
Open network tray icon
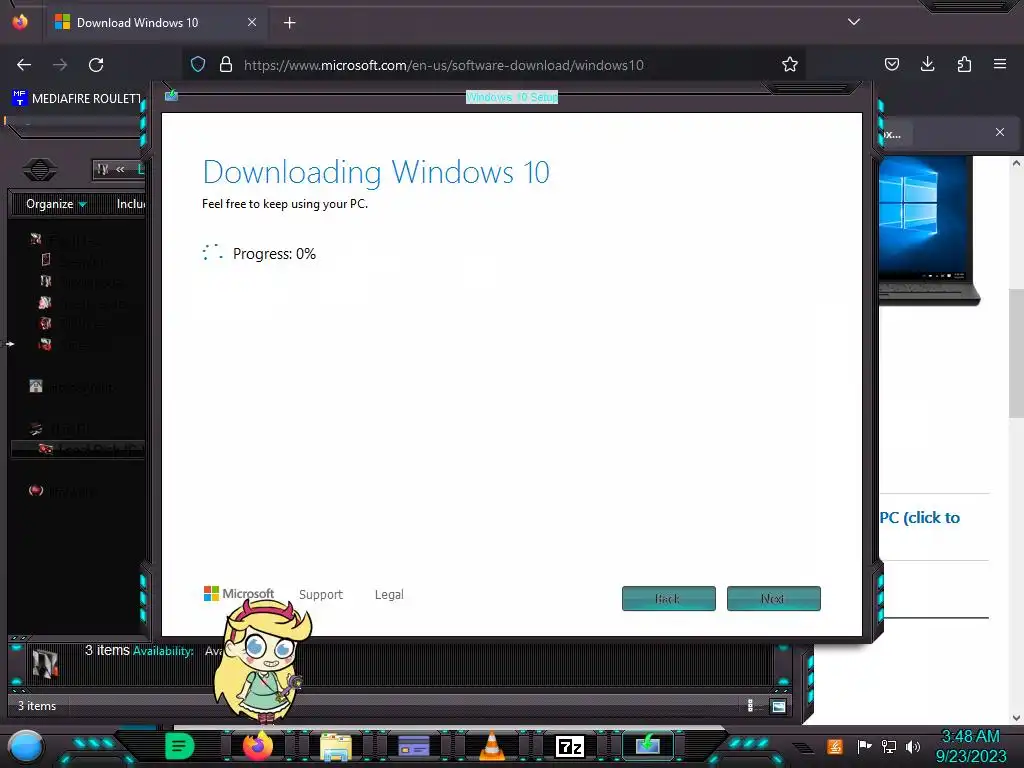(888, 746)
